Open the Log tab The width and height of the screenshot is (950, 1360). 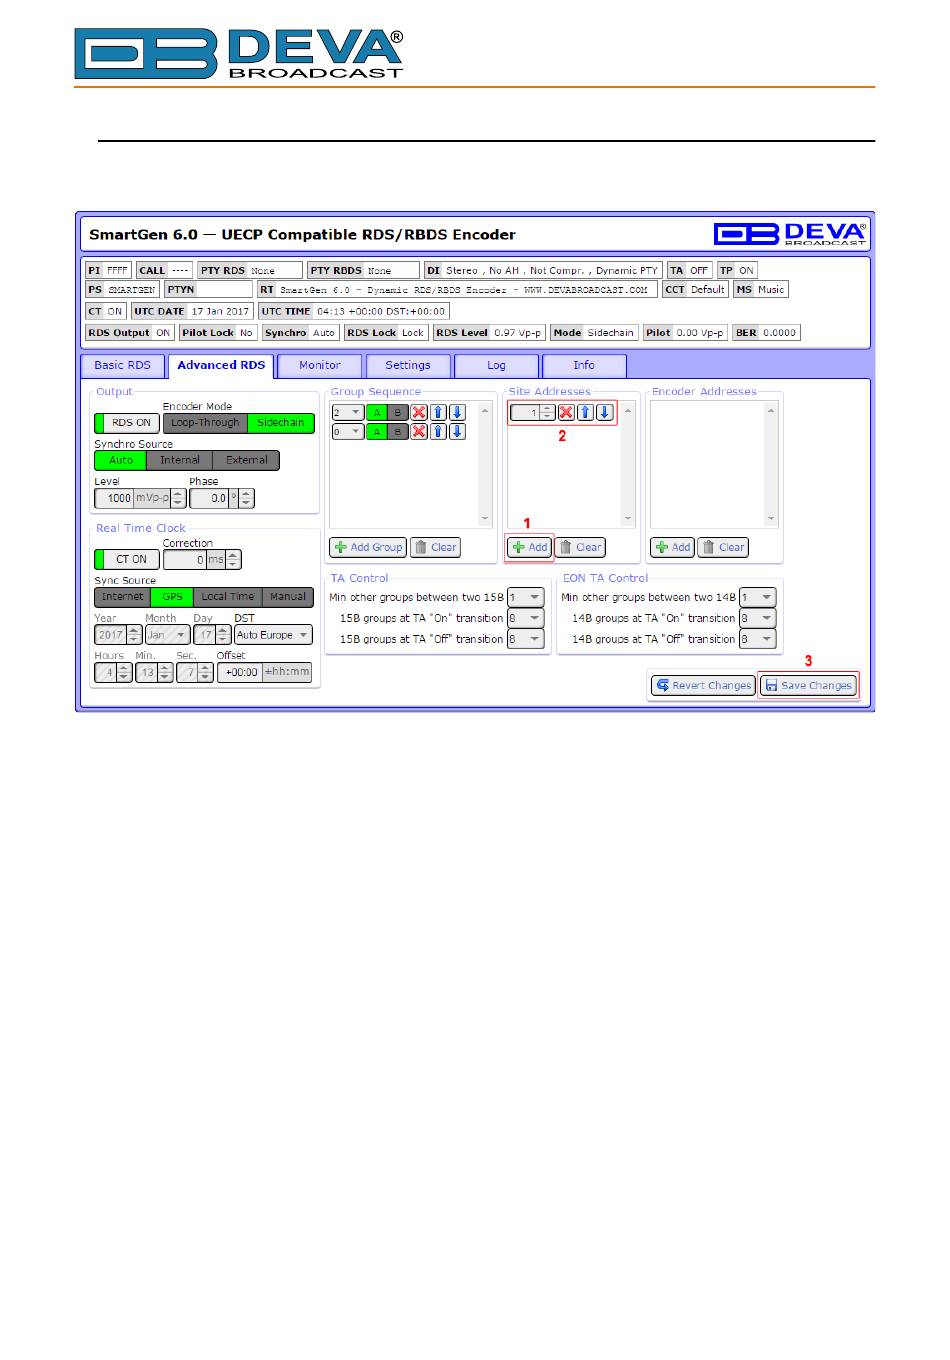pyautogui.click(x=497, y=366)
